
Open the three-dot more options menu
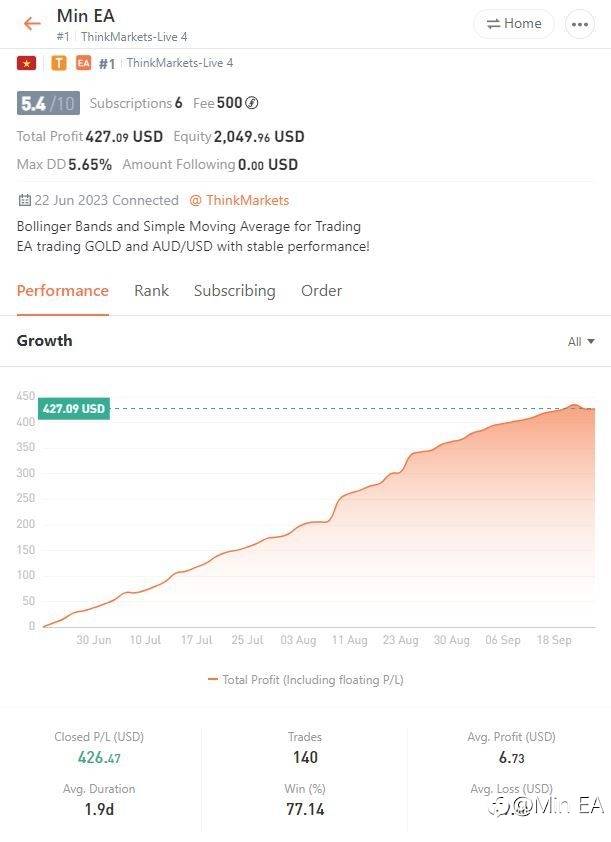click(580, 24)
